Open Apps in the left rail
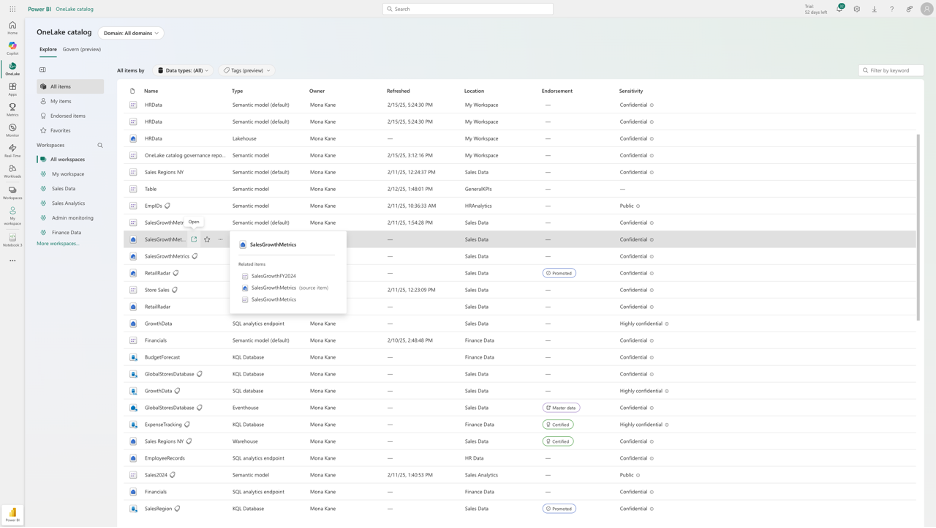 coord(12,89)
